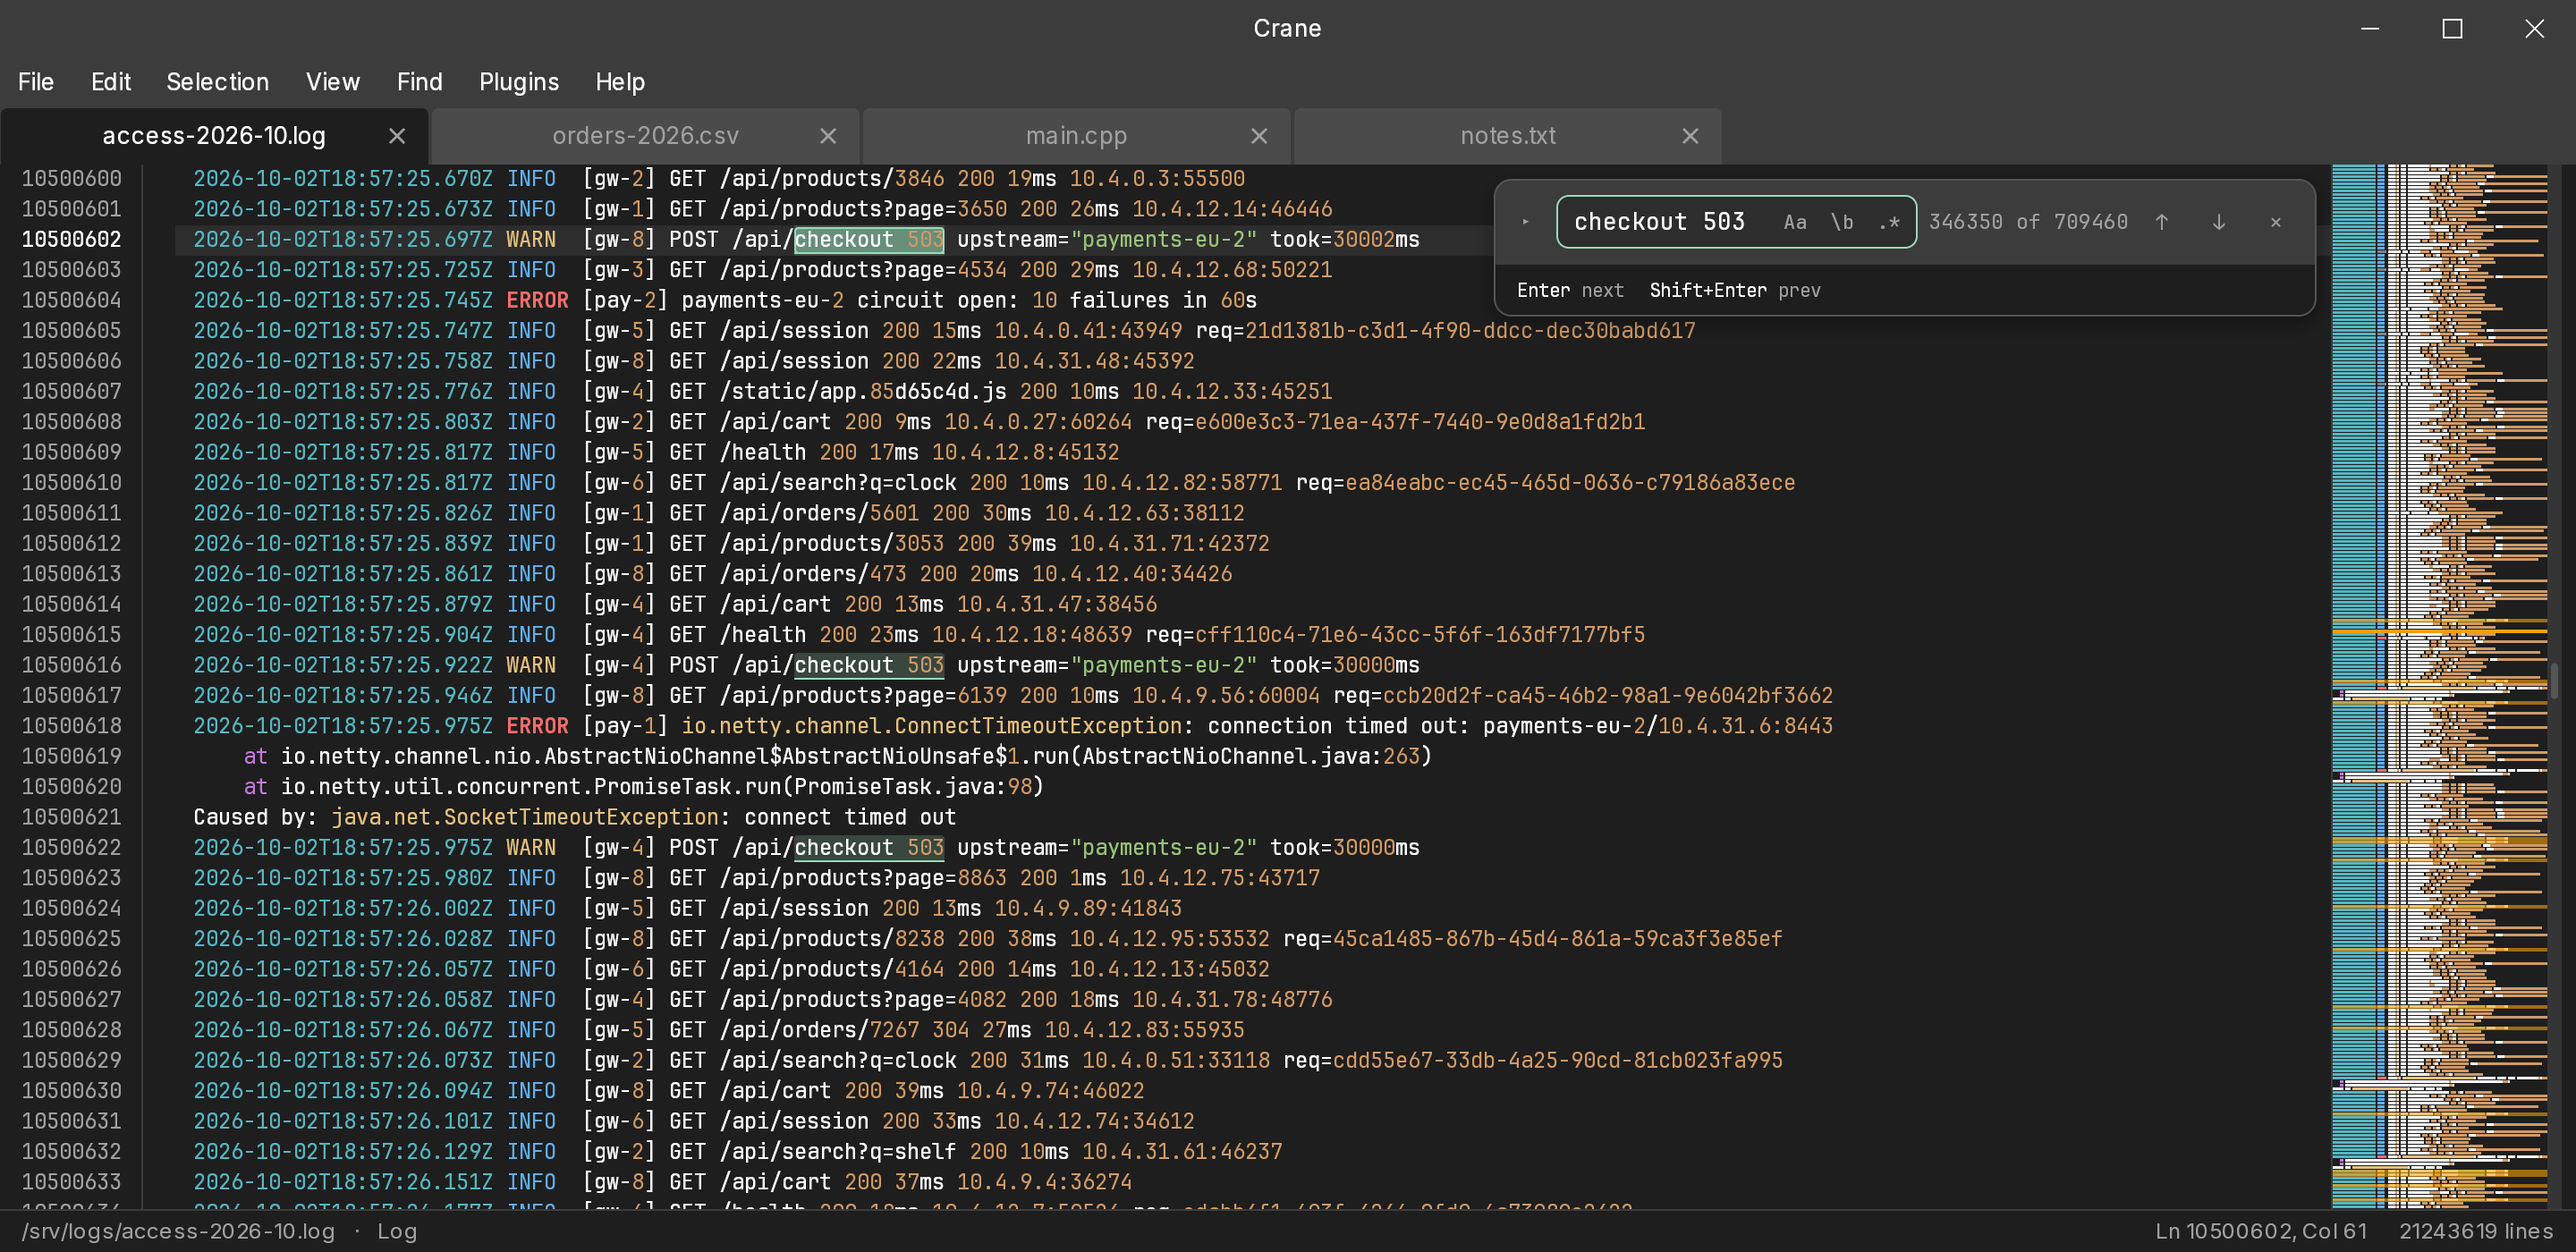Viewport: 2576px width, 1252px height.
Task: Open the Edit menu
Action: (x=111, y=82)
